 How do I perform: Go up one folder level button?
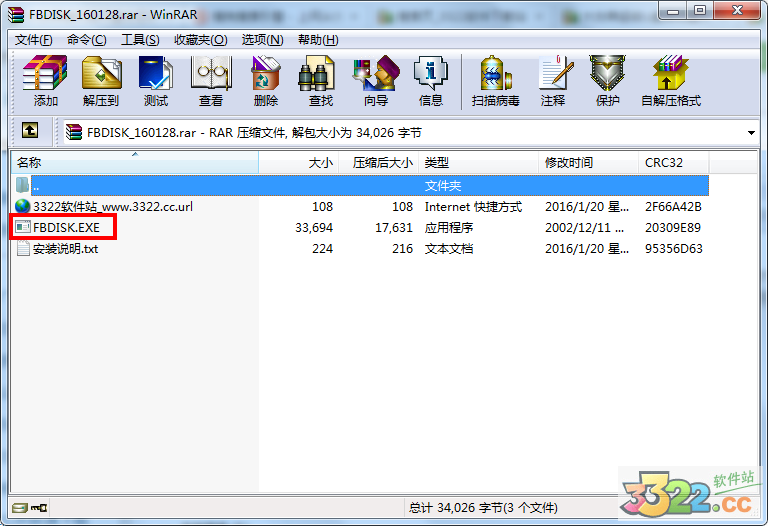(30, 131)
